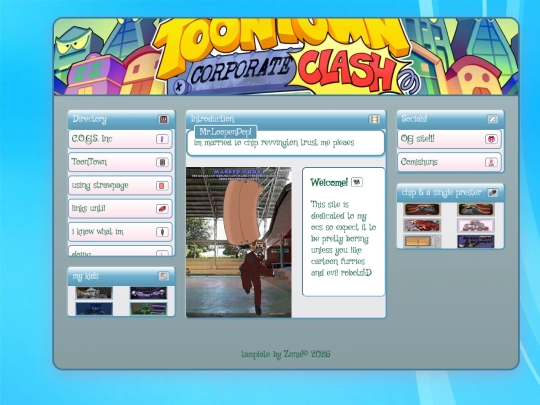This screenshot has height=405, width=540.
Task: Visit the OG site!! social link
Action: tap(449, 139)
